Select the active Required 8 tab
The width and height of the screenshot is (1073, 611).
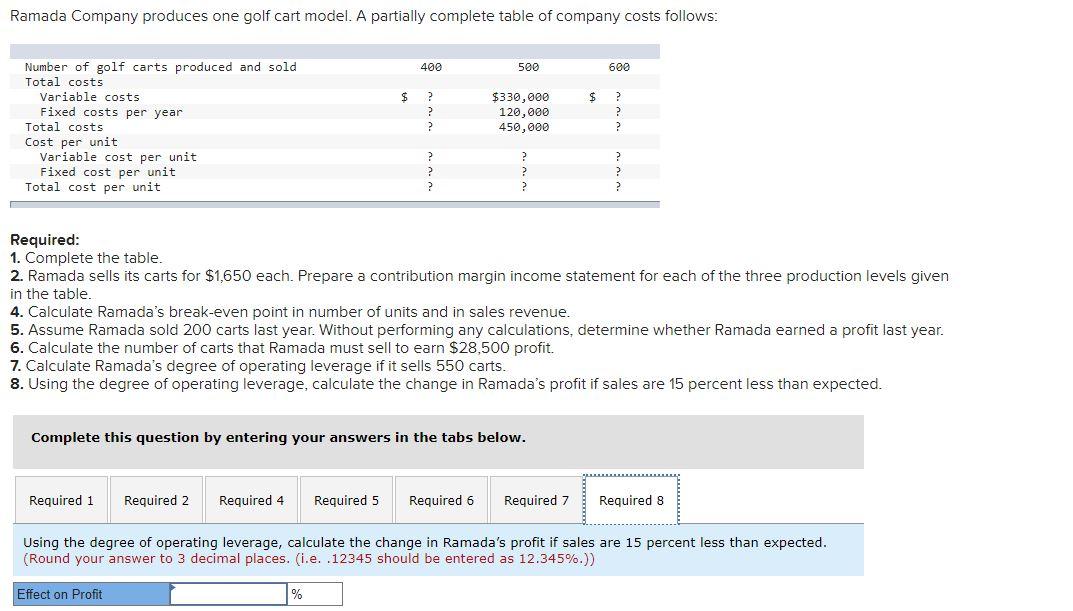point(632,499)
